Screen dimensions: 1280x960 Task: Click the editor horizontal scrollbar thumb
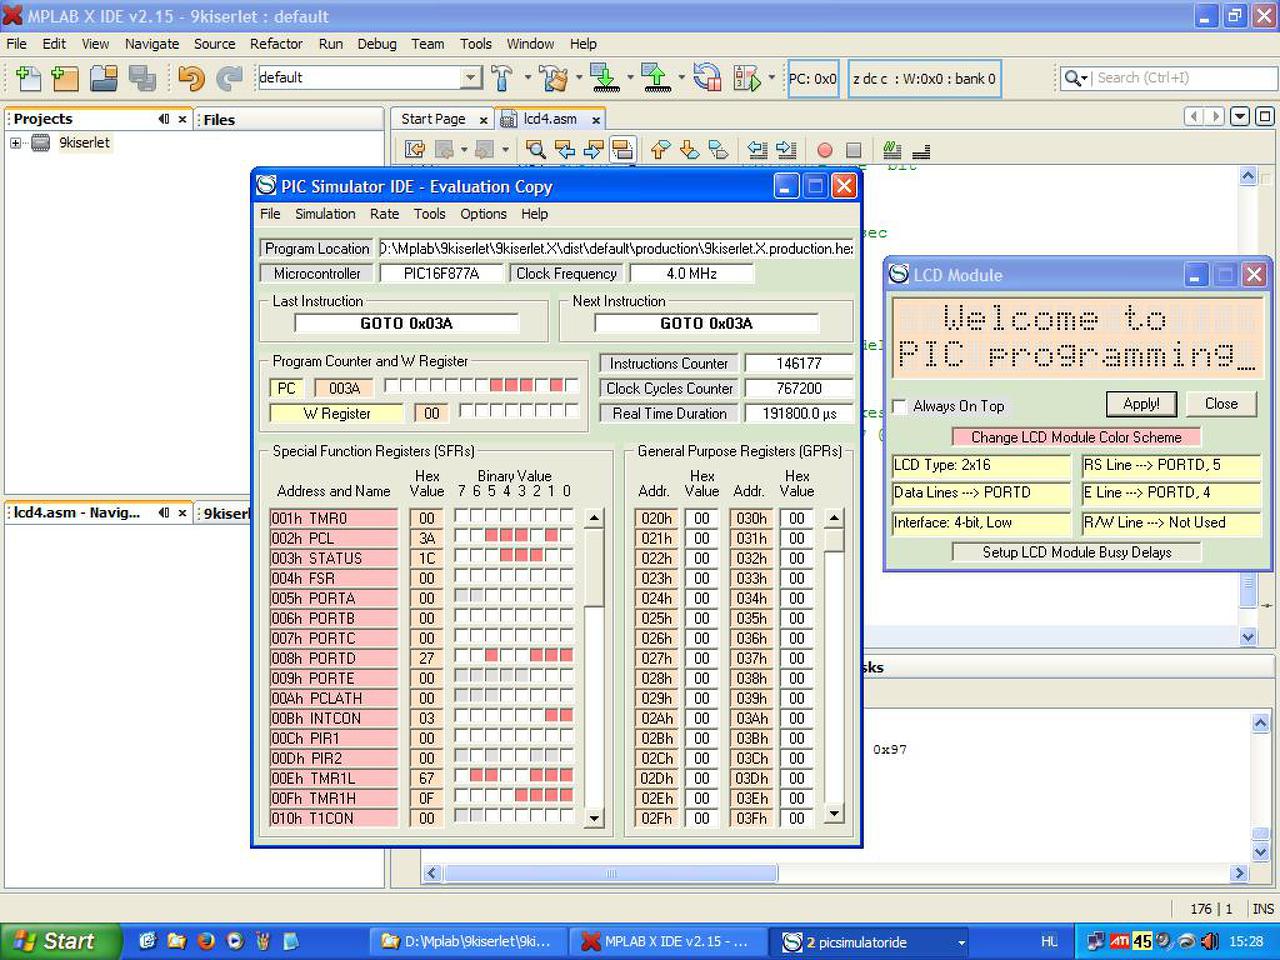click(x=611, y=873)
